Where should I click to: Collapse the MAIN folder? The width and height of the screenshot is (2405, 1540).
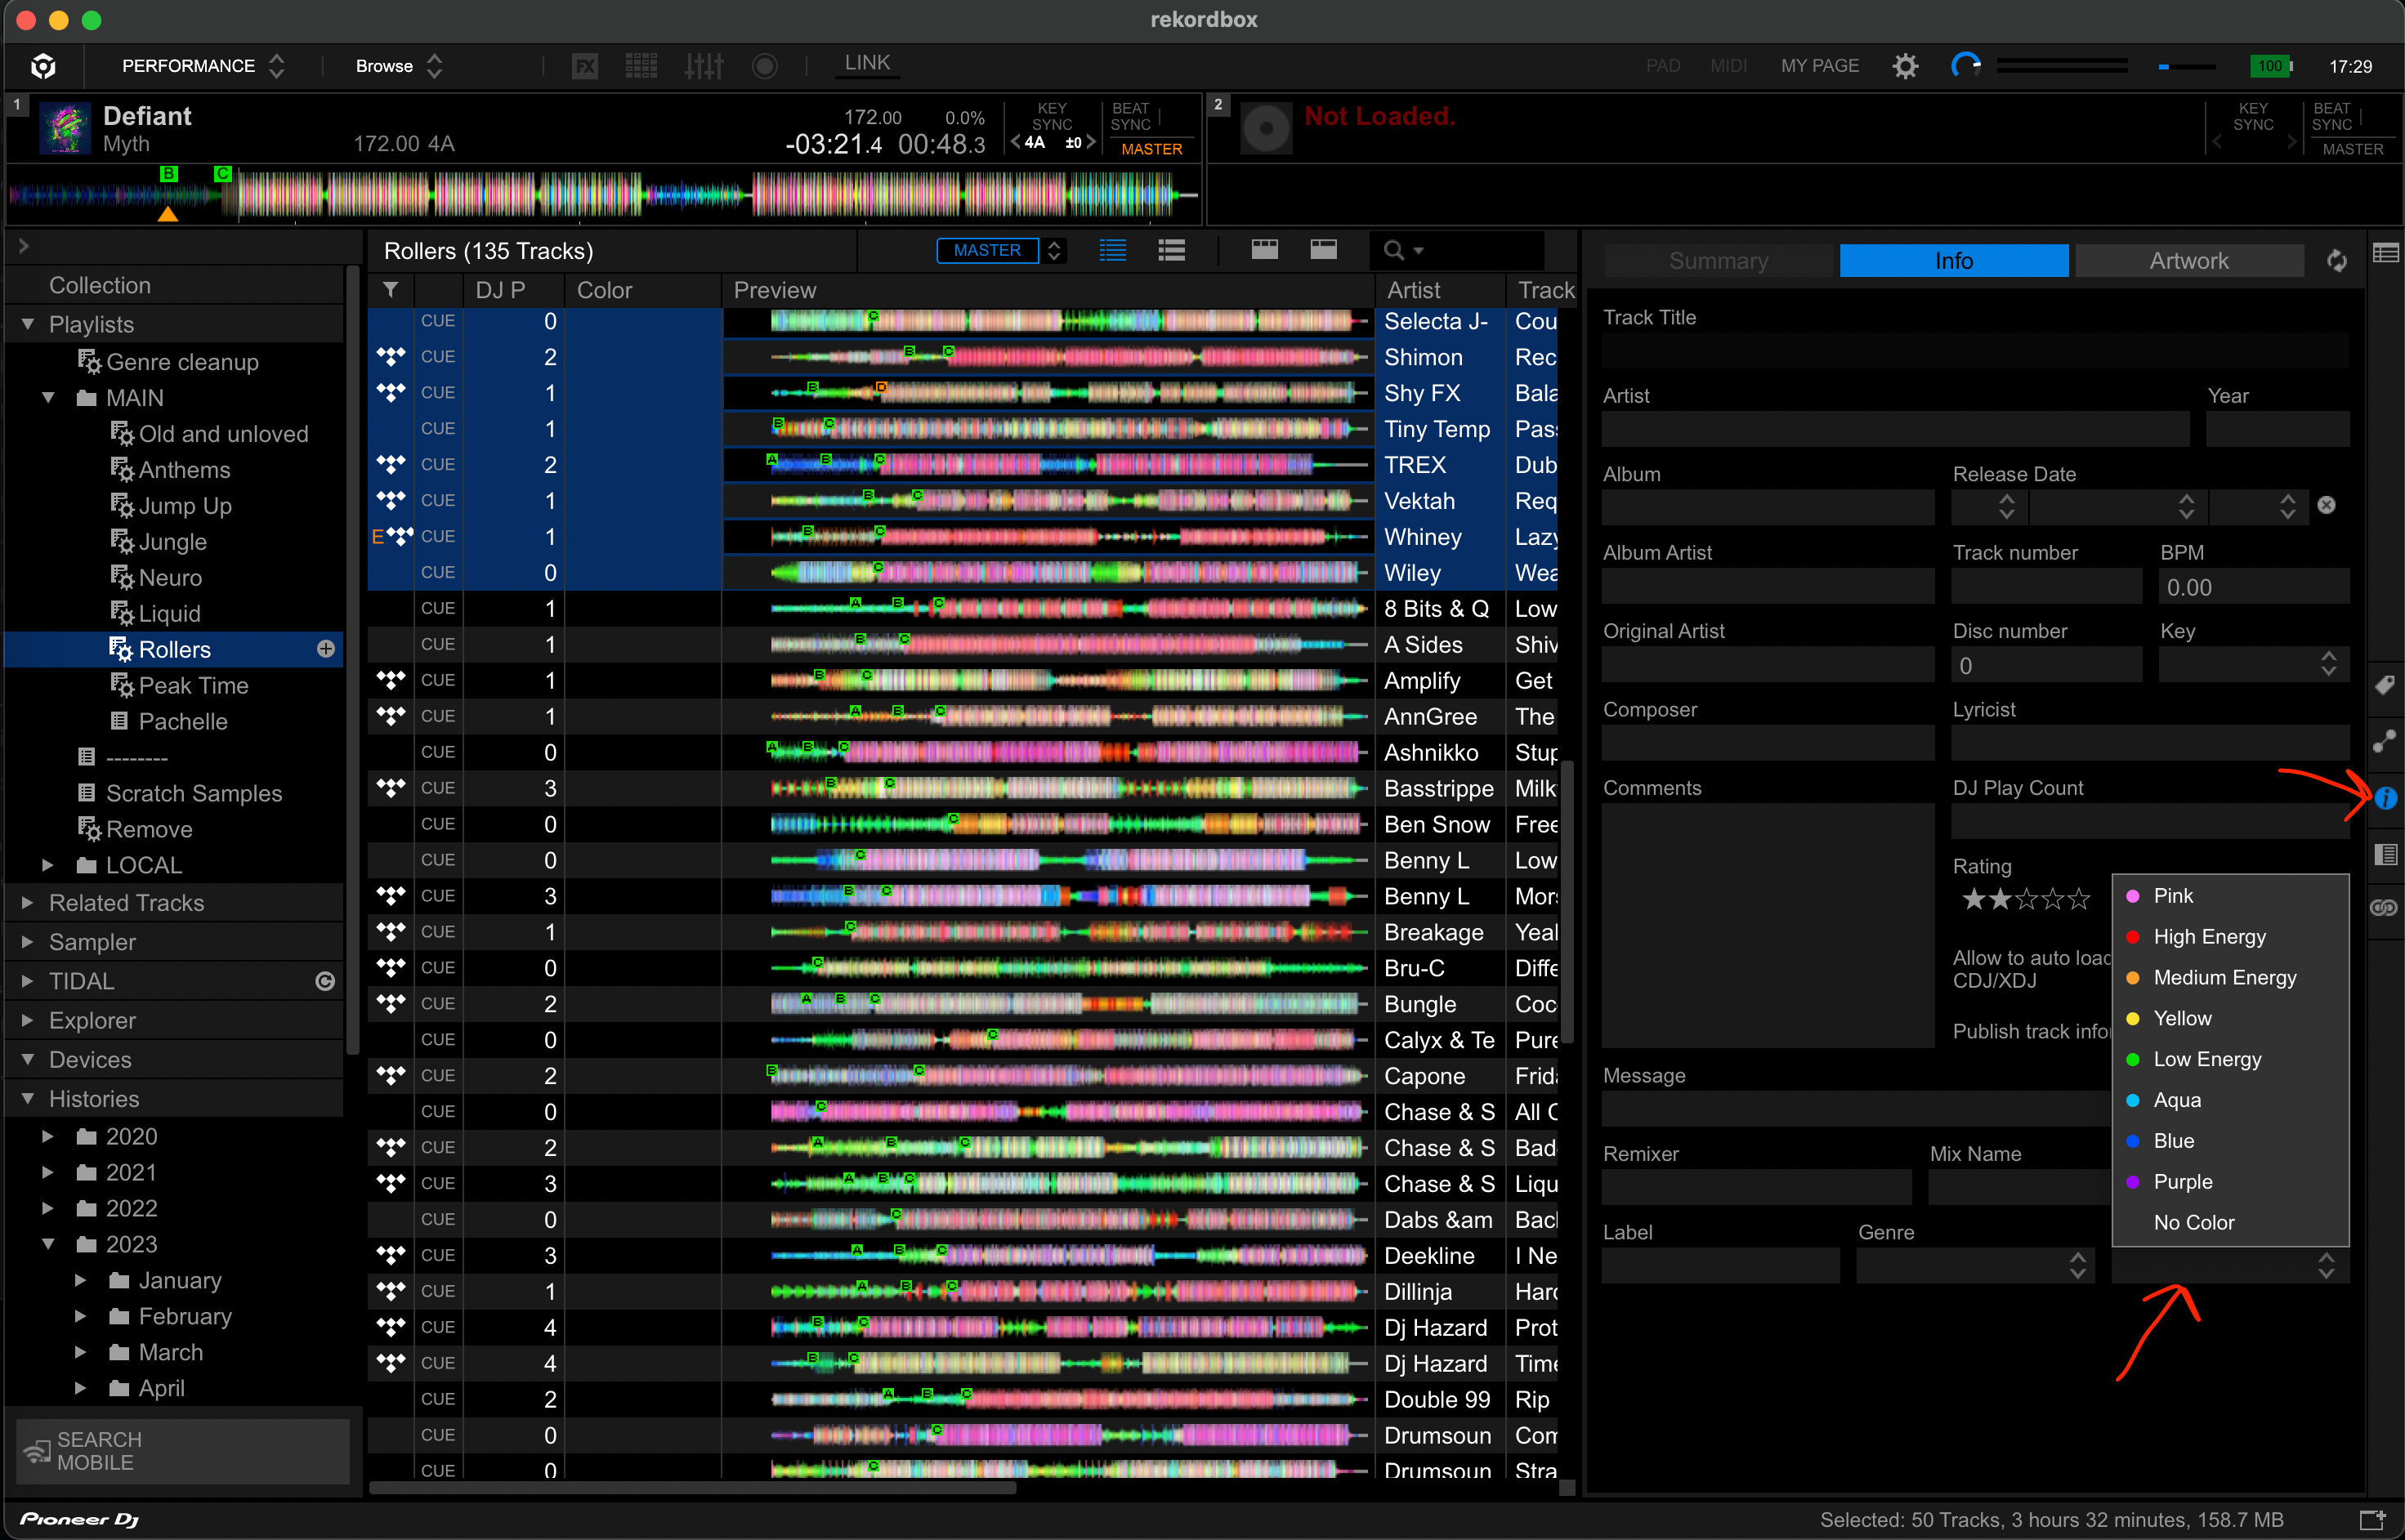48,398
